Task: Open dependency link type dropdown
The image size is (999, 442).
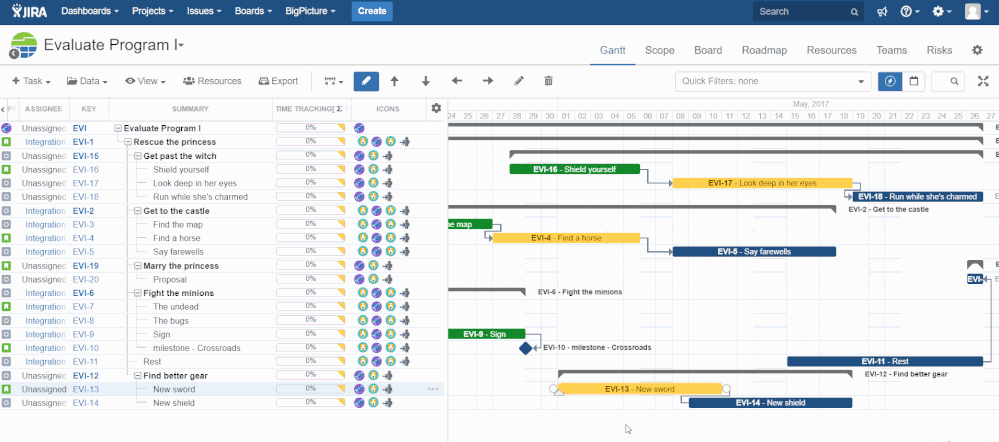Action: tap(334, 81)
